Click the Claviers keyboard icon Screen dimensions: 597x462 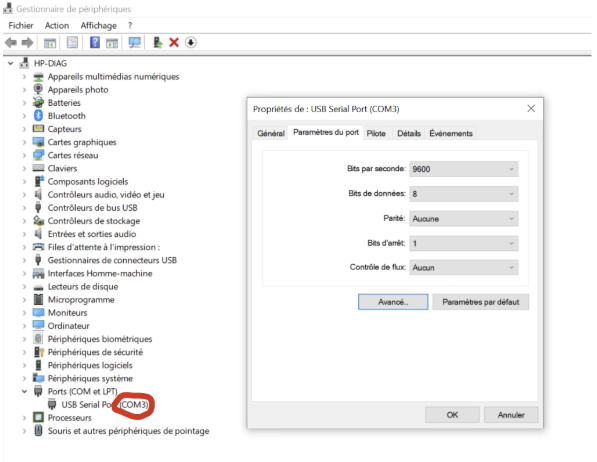(x=38, y=168)
